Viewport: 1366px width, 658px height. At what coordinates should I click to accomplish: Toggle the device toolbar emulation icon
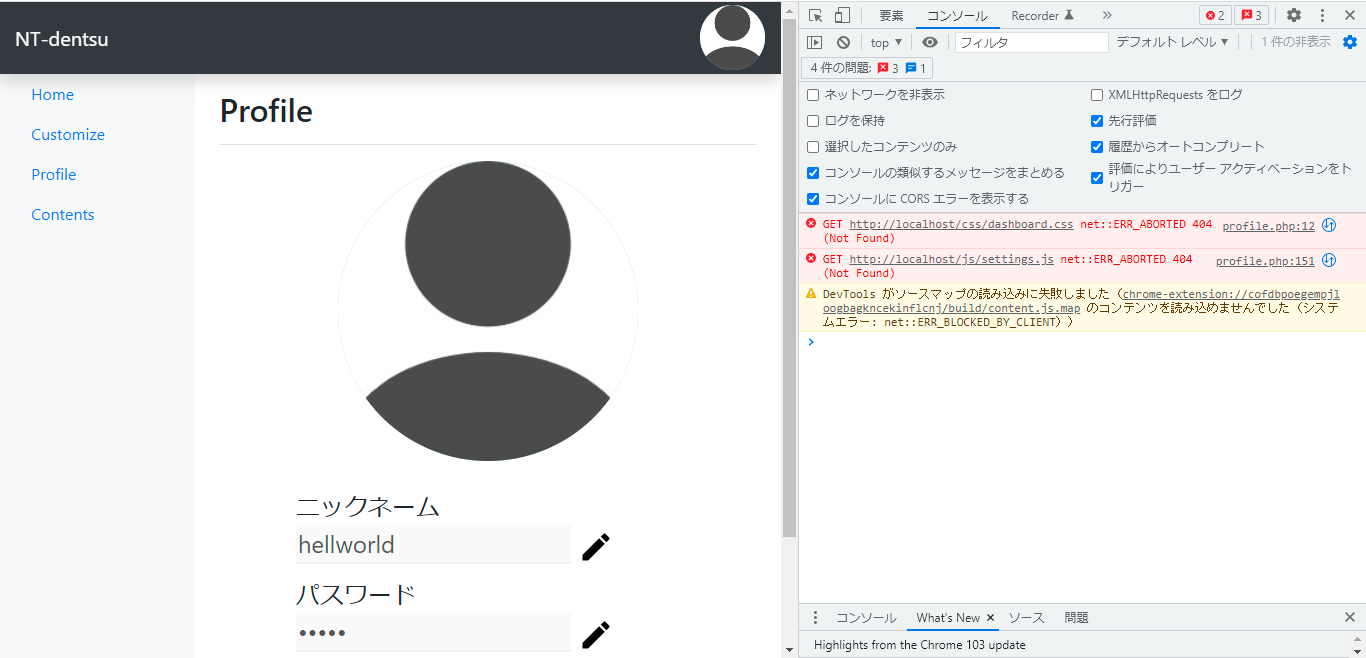point(839,15)
